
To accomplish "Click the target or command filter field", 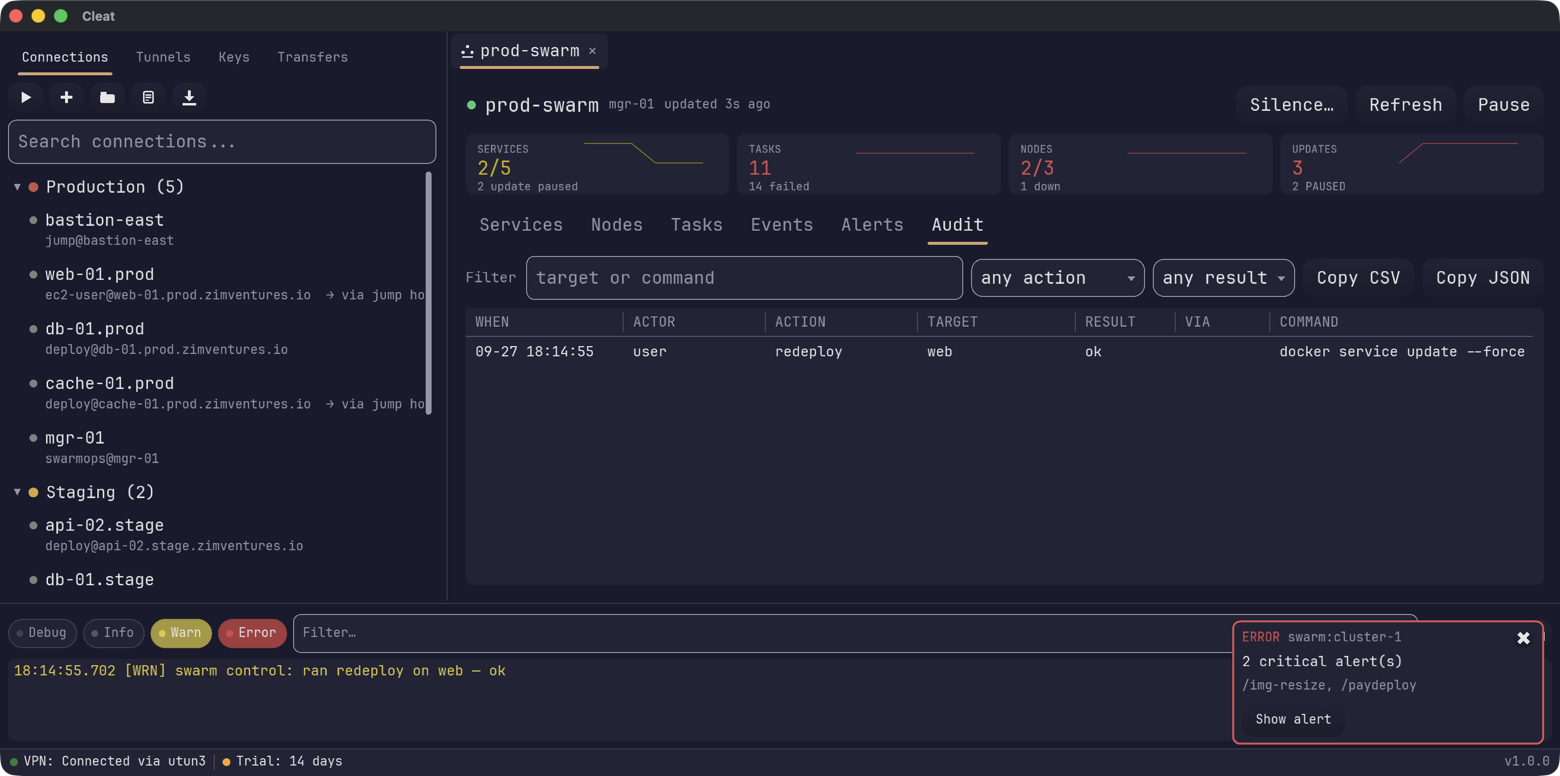I will point(744,278).
